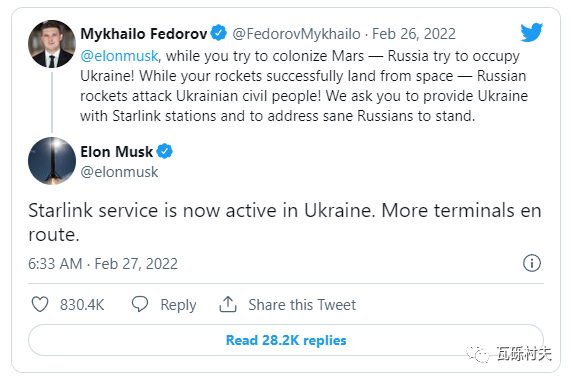Open the tweet info icon
Viewport: 570px width, 379px height.
click(x=532, y=263)
